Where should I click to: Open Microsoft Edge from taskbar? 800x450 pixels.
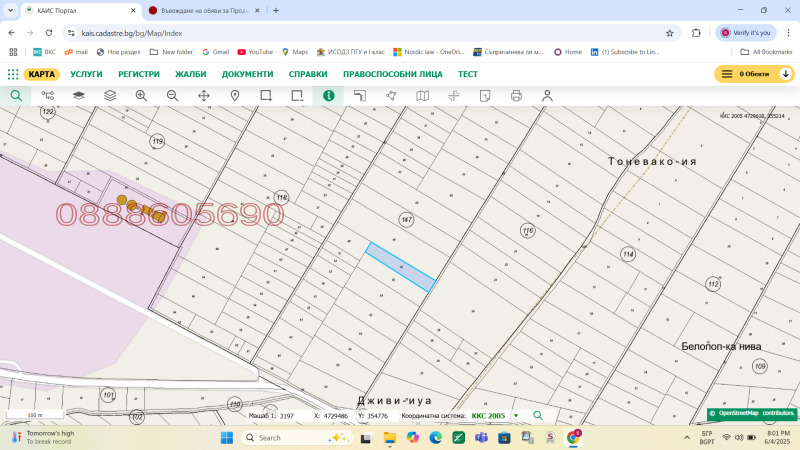pos(435,438)
